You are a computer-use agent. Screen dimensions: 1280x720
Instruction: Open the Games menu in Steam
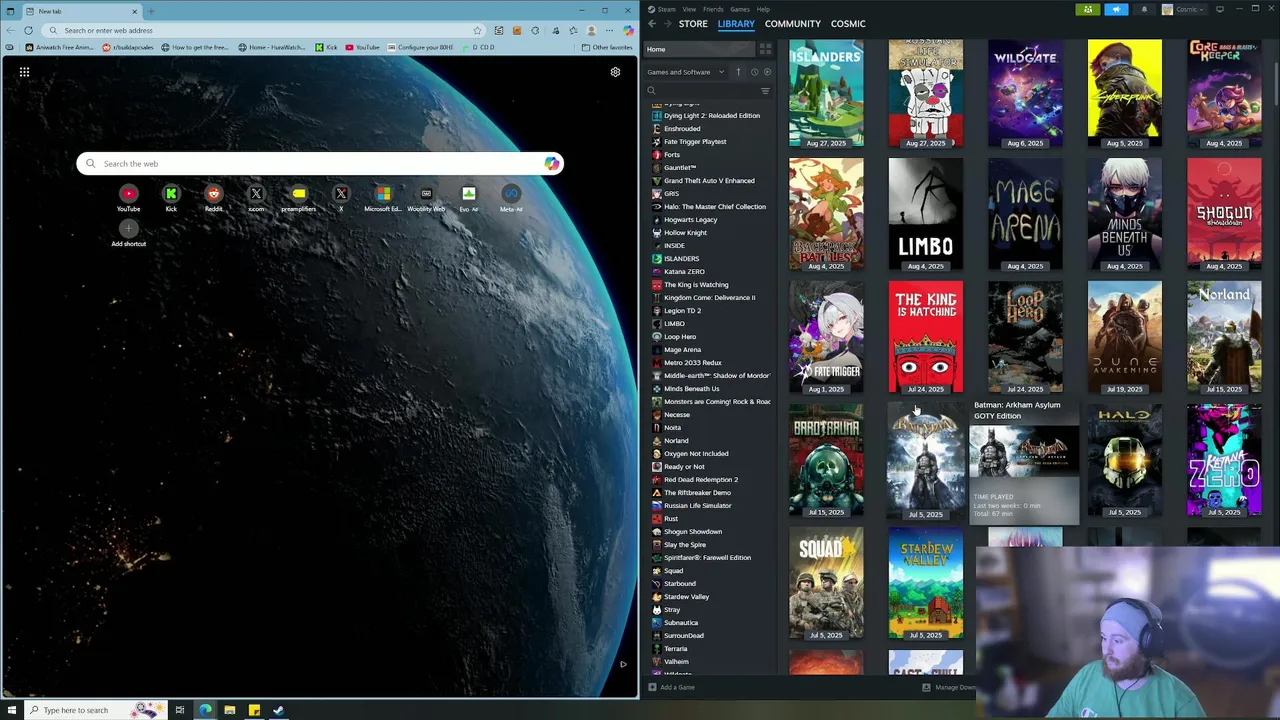coord(740,9)
